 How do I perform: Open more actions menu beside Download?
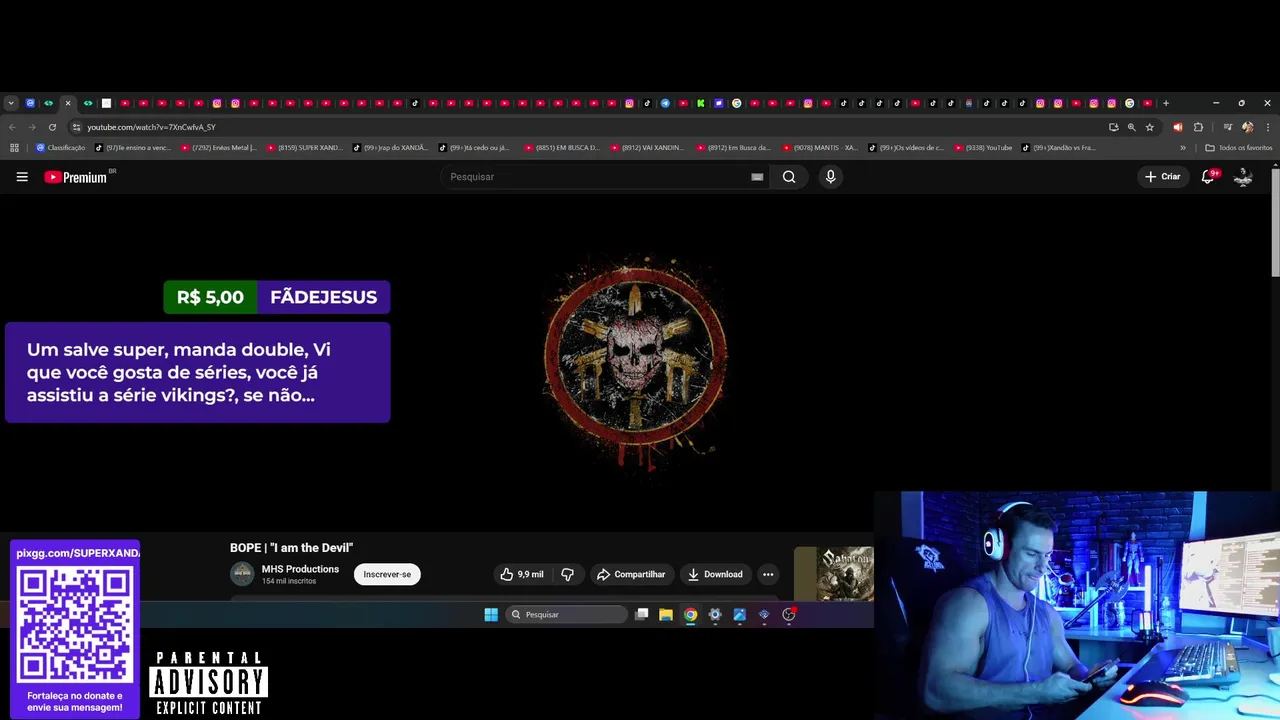coord(768,574)
